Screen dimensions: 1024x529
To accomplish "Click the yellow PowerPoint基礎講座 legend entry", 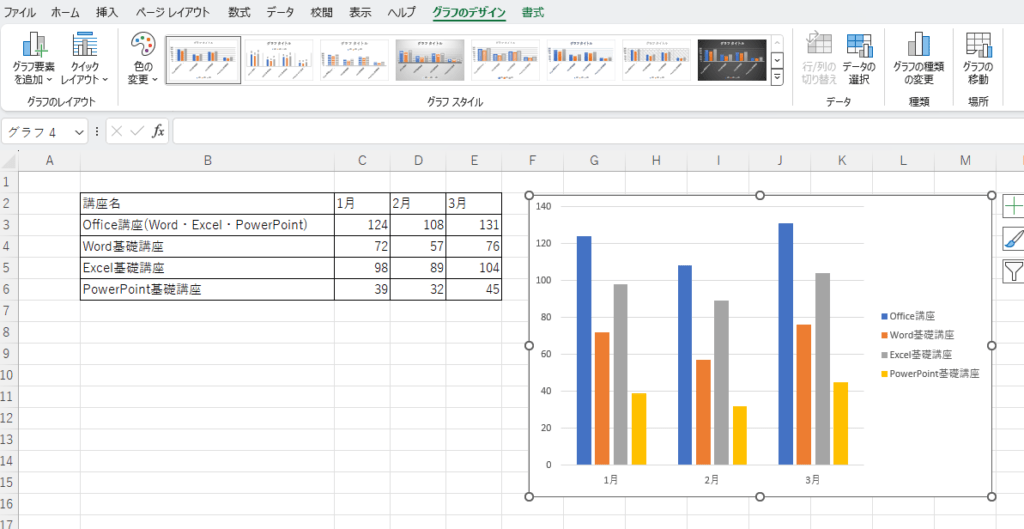I will pos(930,374).
